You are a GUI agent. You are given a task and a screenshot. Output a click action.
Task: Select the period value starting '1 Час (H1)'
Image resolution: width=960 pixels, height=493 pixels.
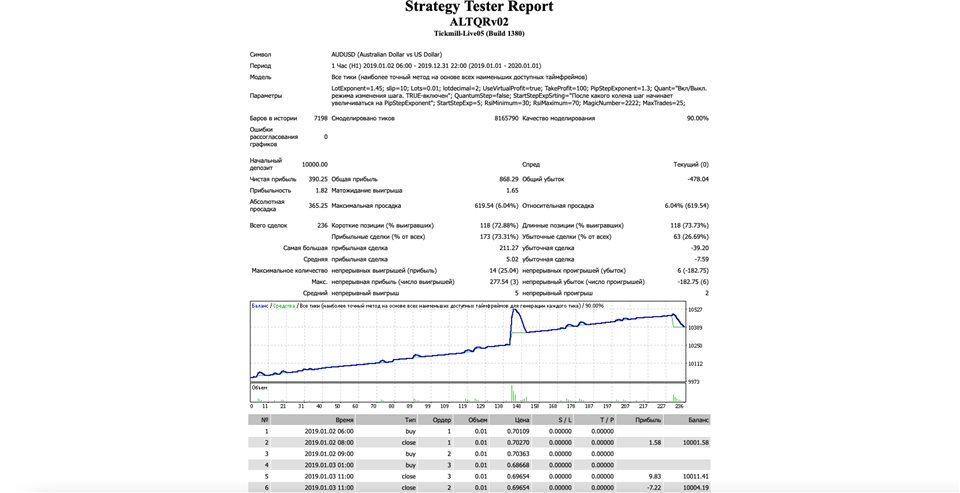point(435,66)
